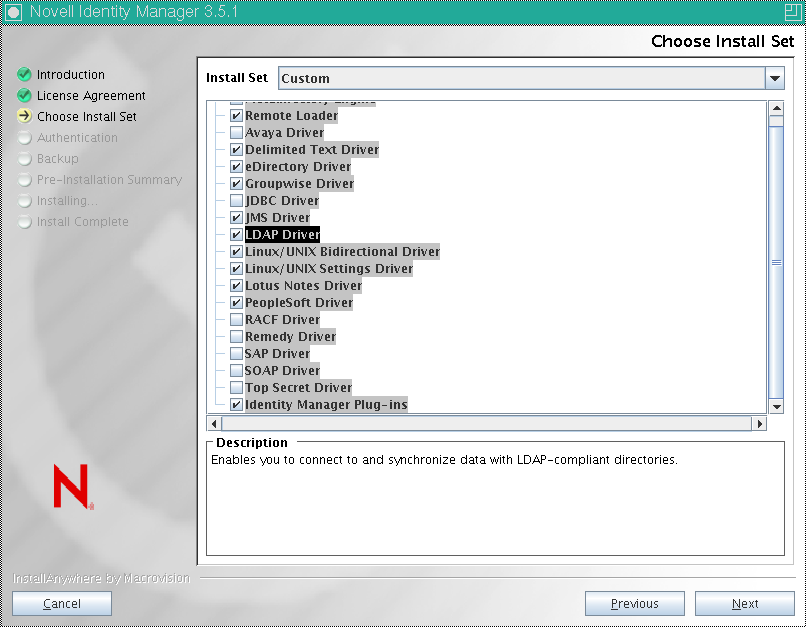Uncheck Identity Manager Plug-ins
This screenshot has width=806, height=627.
[x=236, y=404]
